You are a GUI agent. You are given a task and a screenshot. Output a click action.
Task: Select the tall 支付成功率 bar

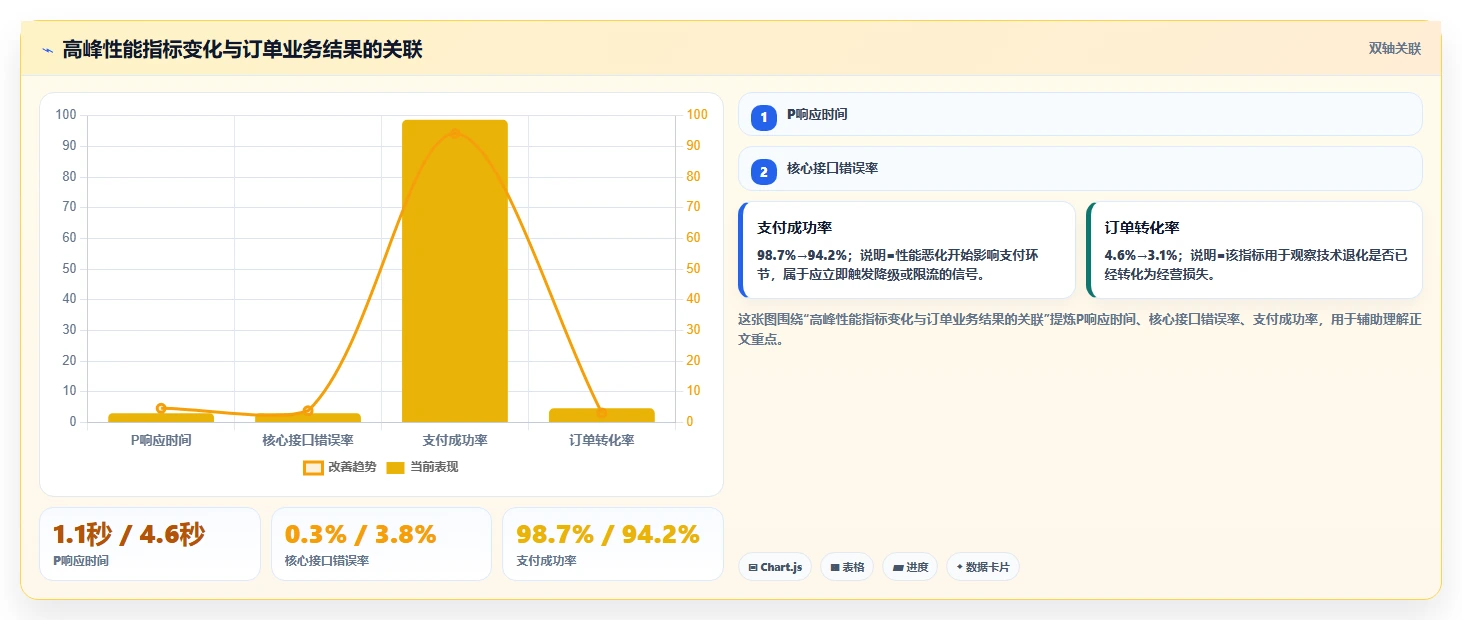pos(455,271)
